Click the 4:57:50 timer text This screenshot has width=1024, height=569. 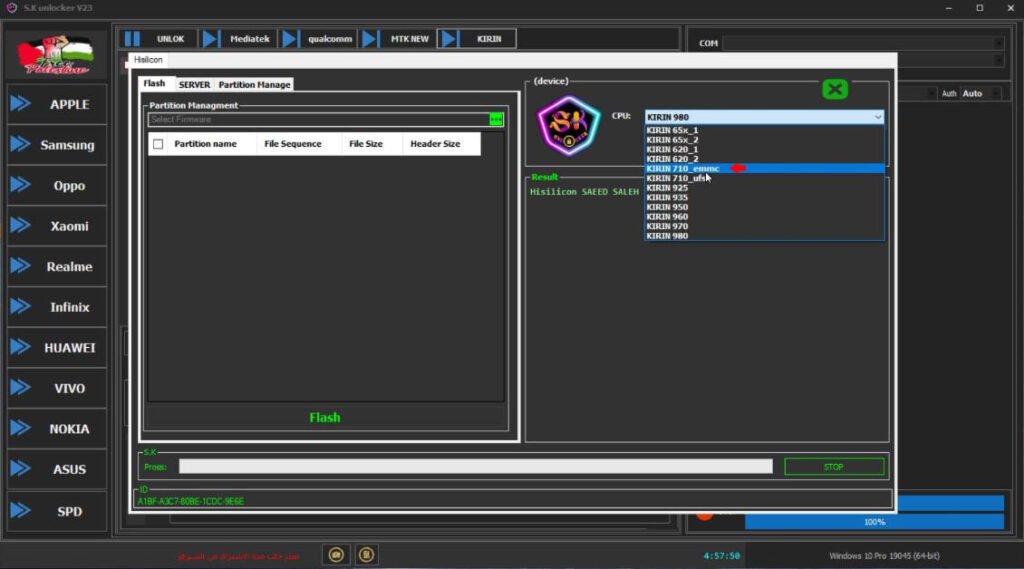[722, 556]
